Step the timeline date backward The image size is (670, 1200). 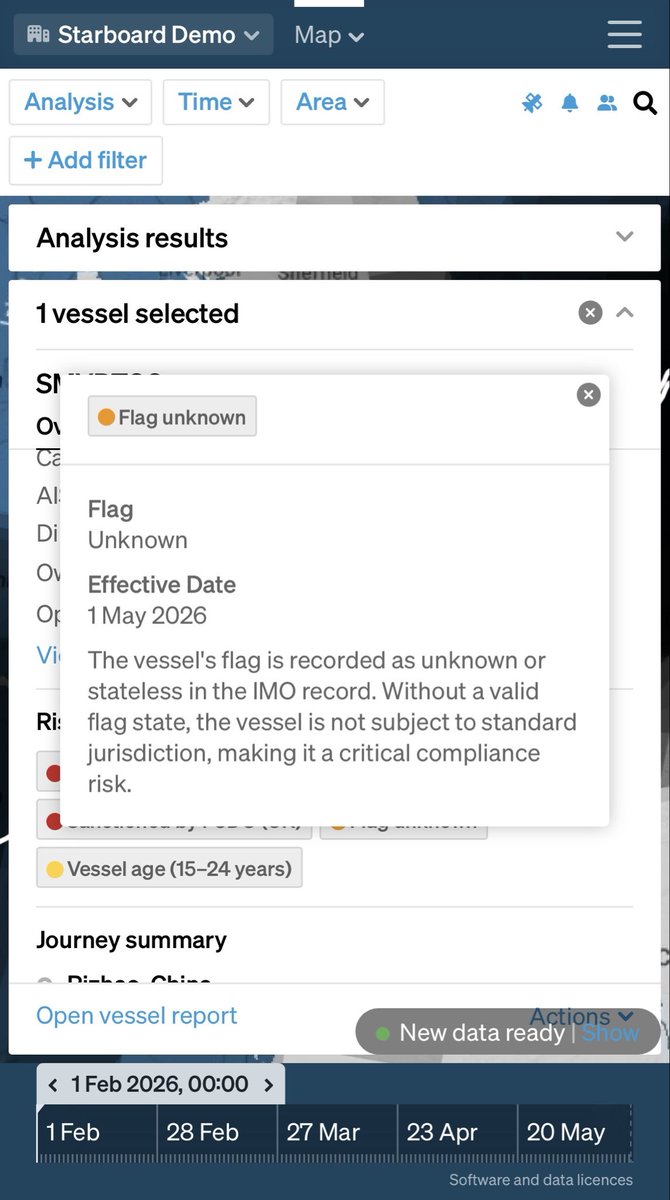point(53,1084)
